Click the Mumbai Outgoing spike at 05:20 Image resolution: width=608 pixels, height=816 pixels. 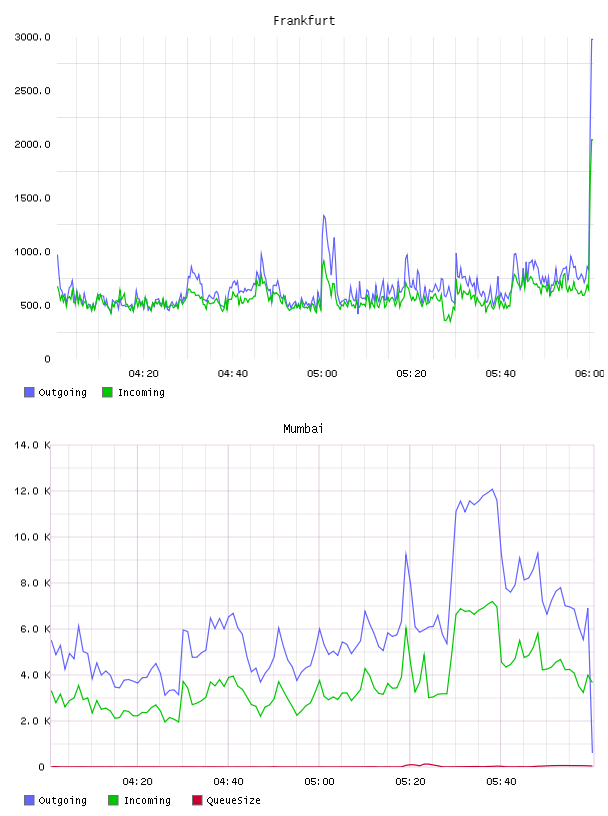406,554
